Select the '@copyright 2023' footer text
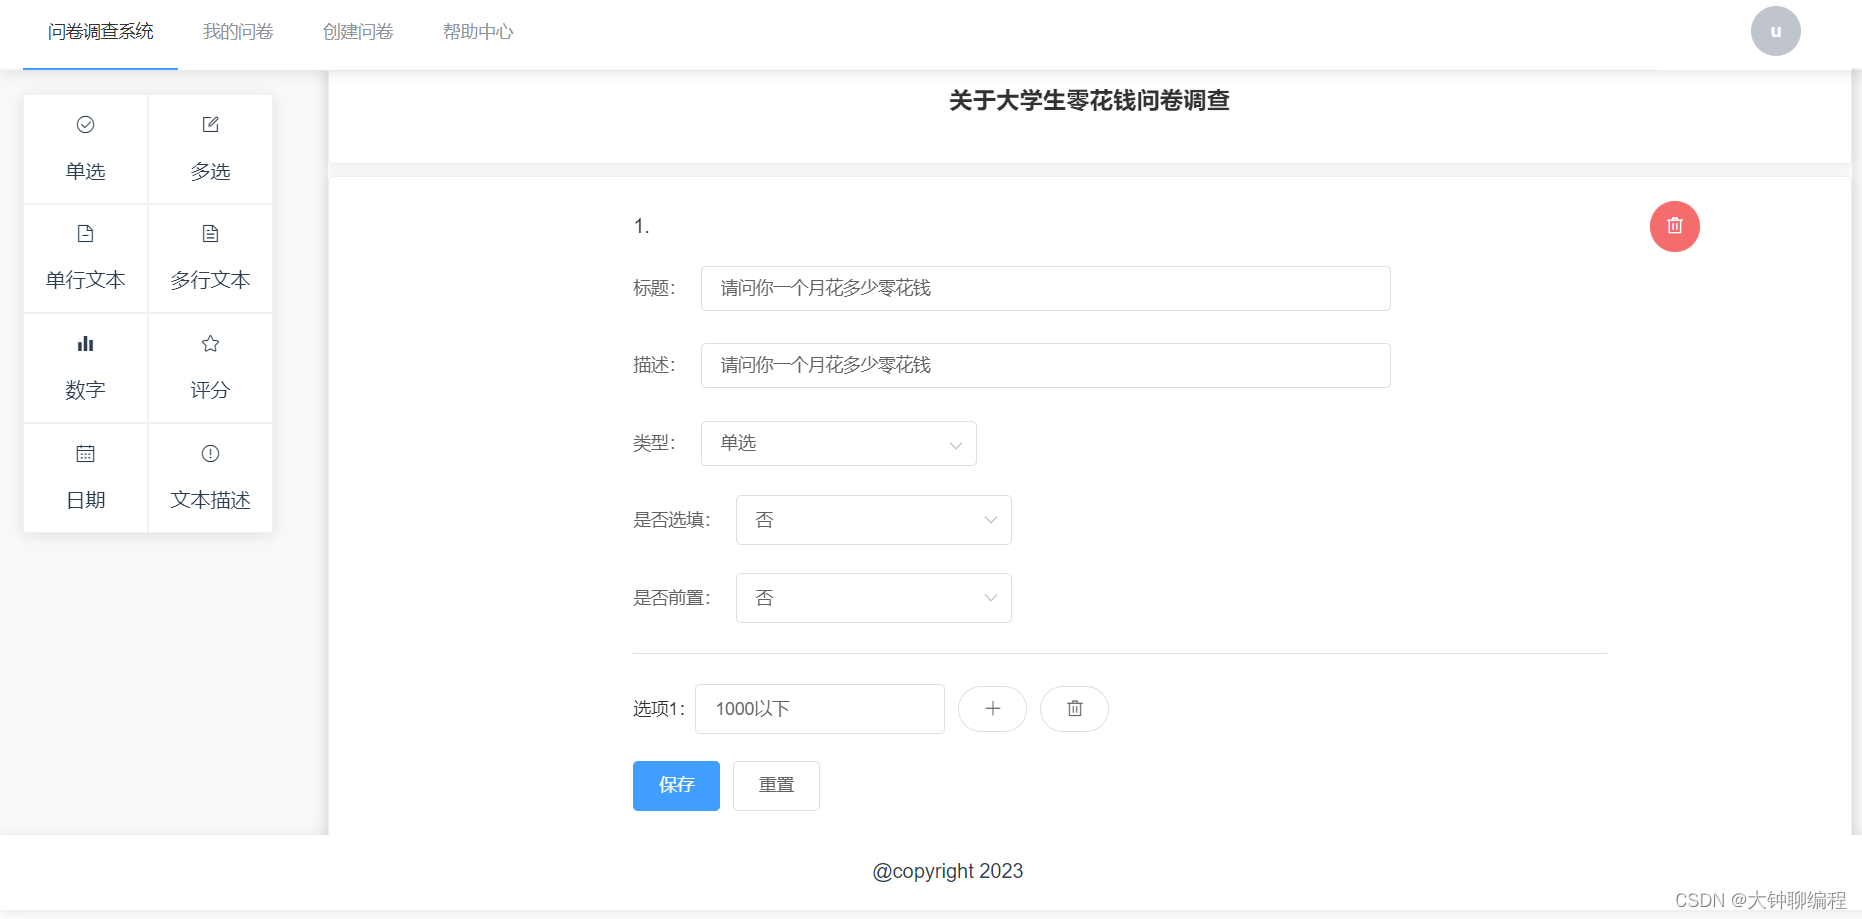 pyautogui.click(x=948, y=871)
